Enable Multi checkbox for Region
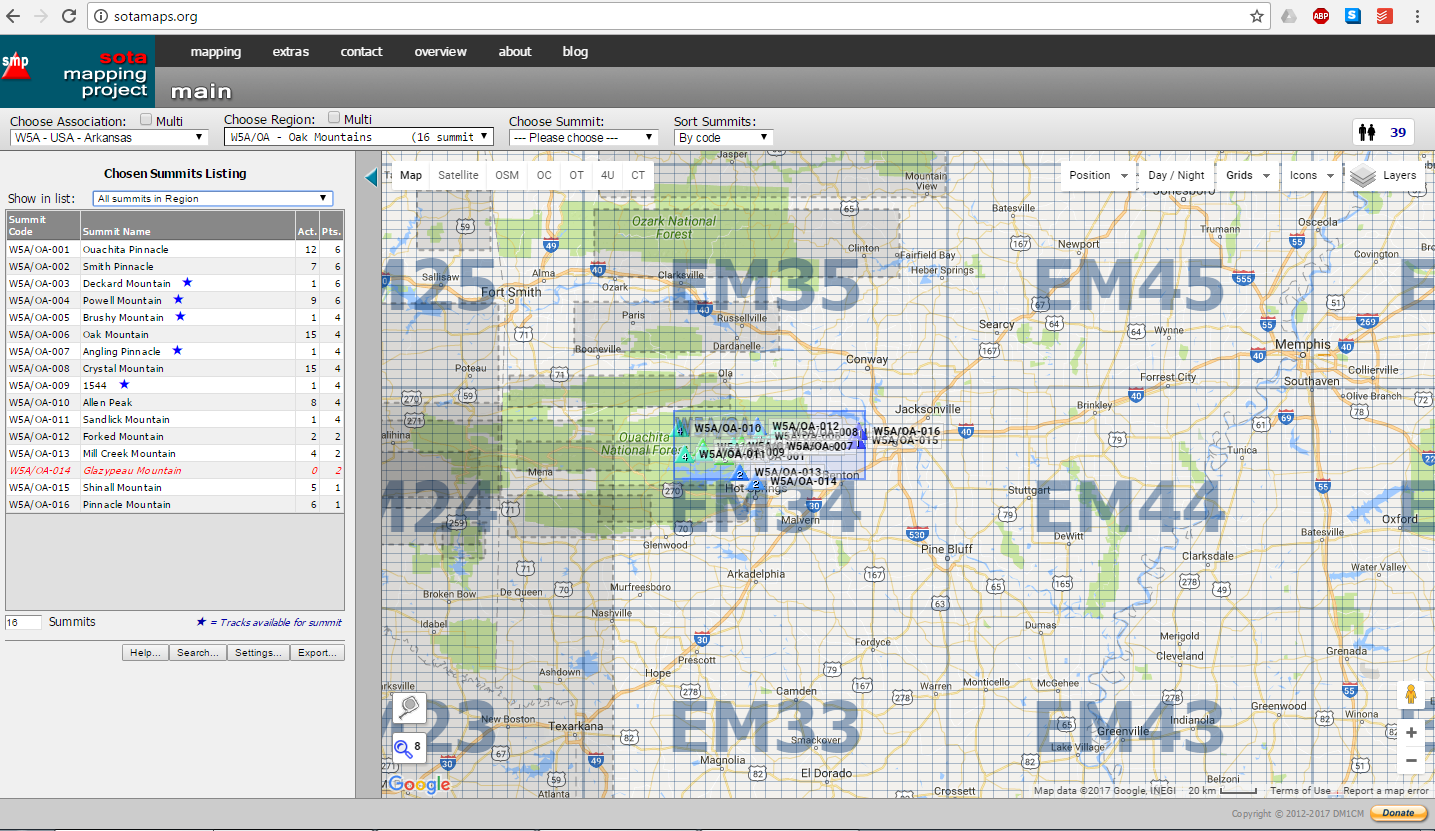Image resolution: width=1435 pixels, height=831 pixels. [335, 118]
